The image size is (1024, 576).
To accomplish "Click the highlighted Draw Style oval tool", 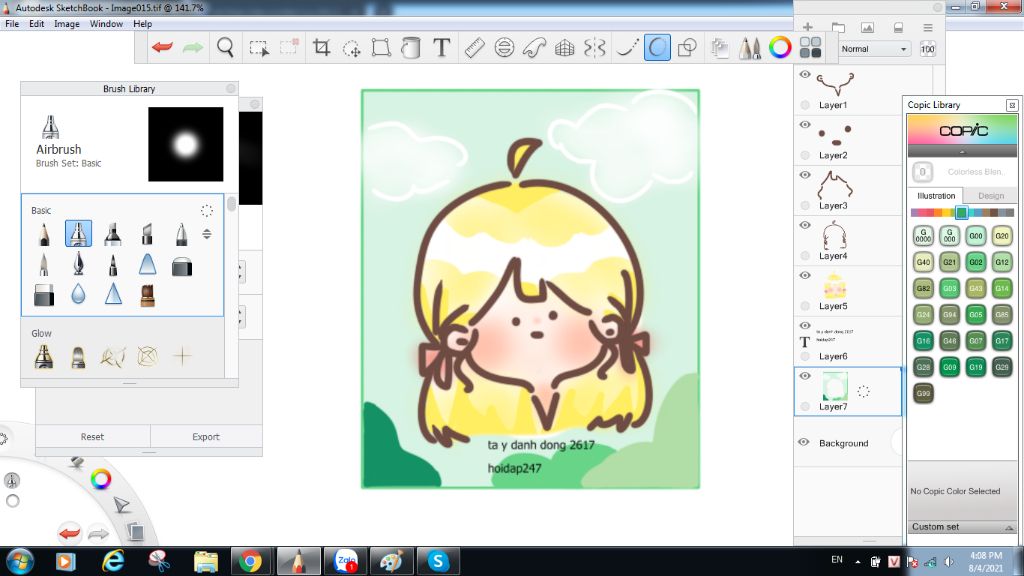I will point(657,48).
